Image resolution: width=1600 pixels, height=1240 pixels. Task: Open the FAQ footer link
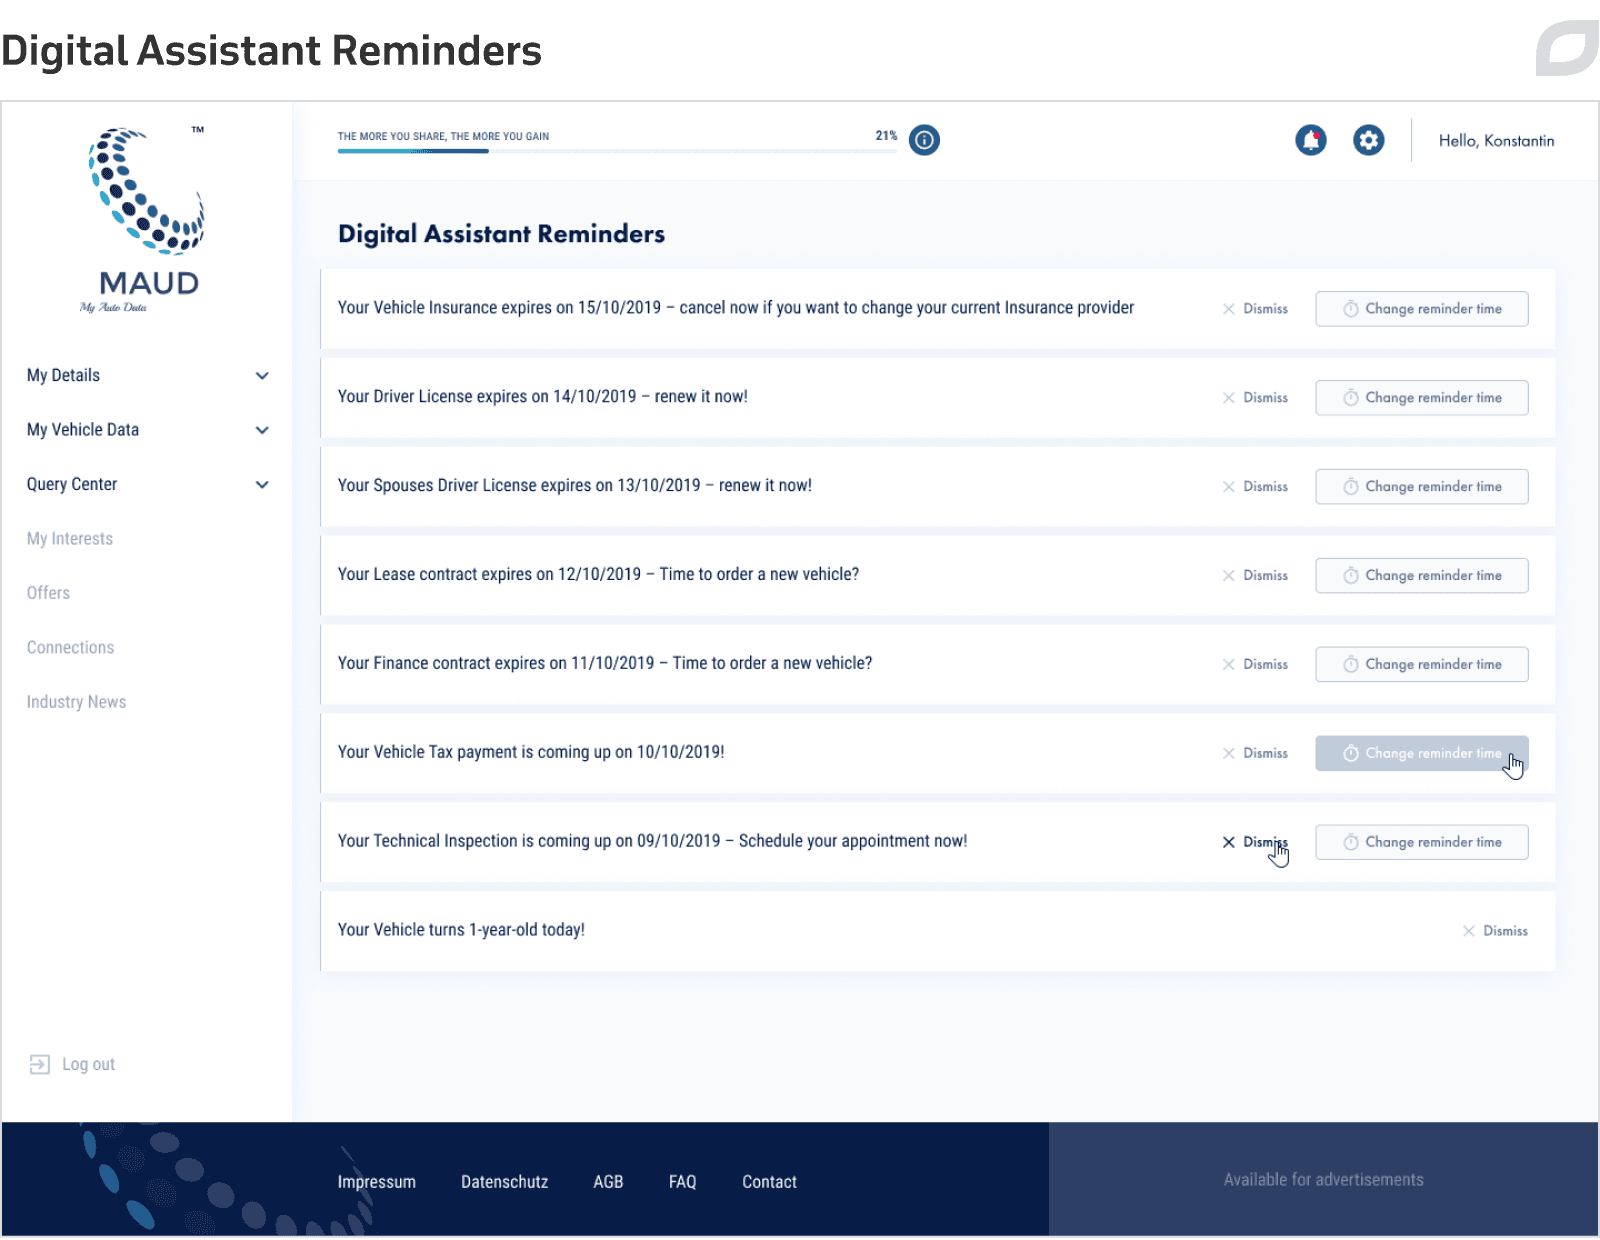(x=682, y=1182)
